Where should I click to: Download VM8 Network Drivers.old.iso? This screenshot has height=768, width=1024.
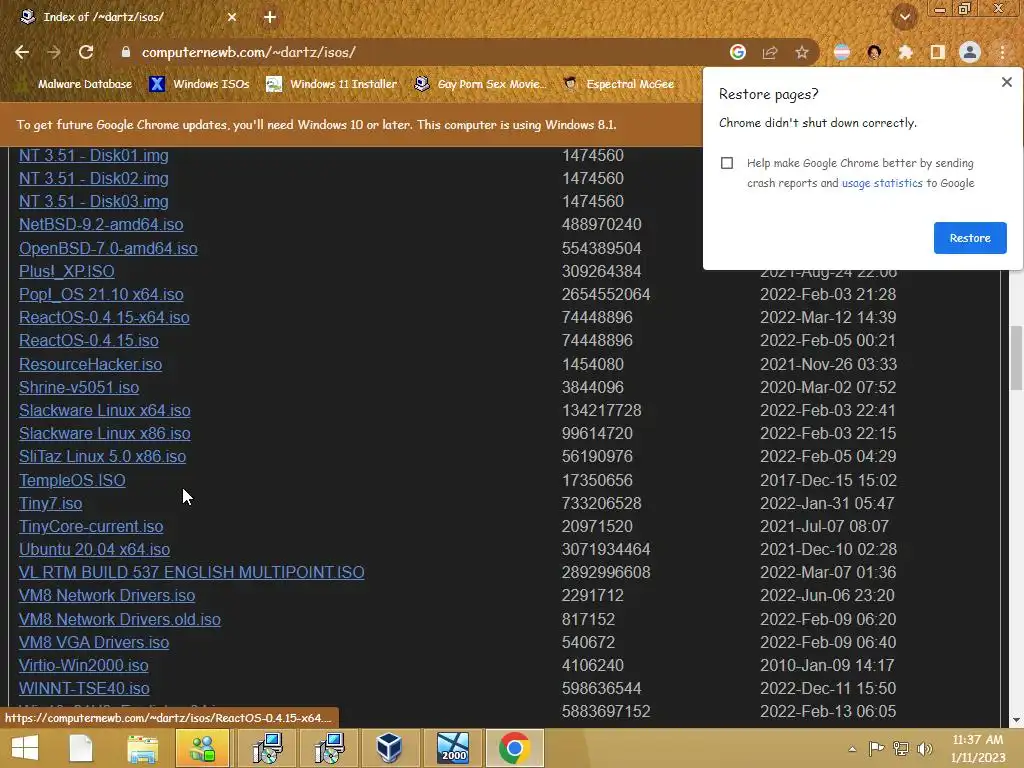120,619
